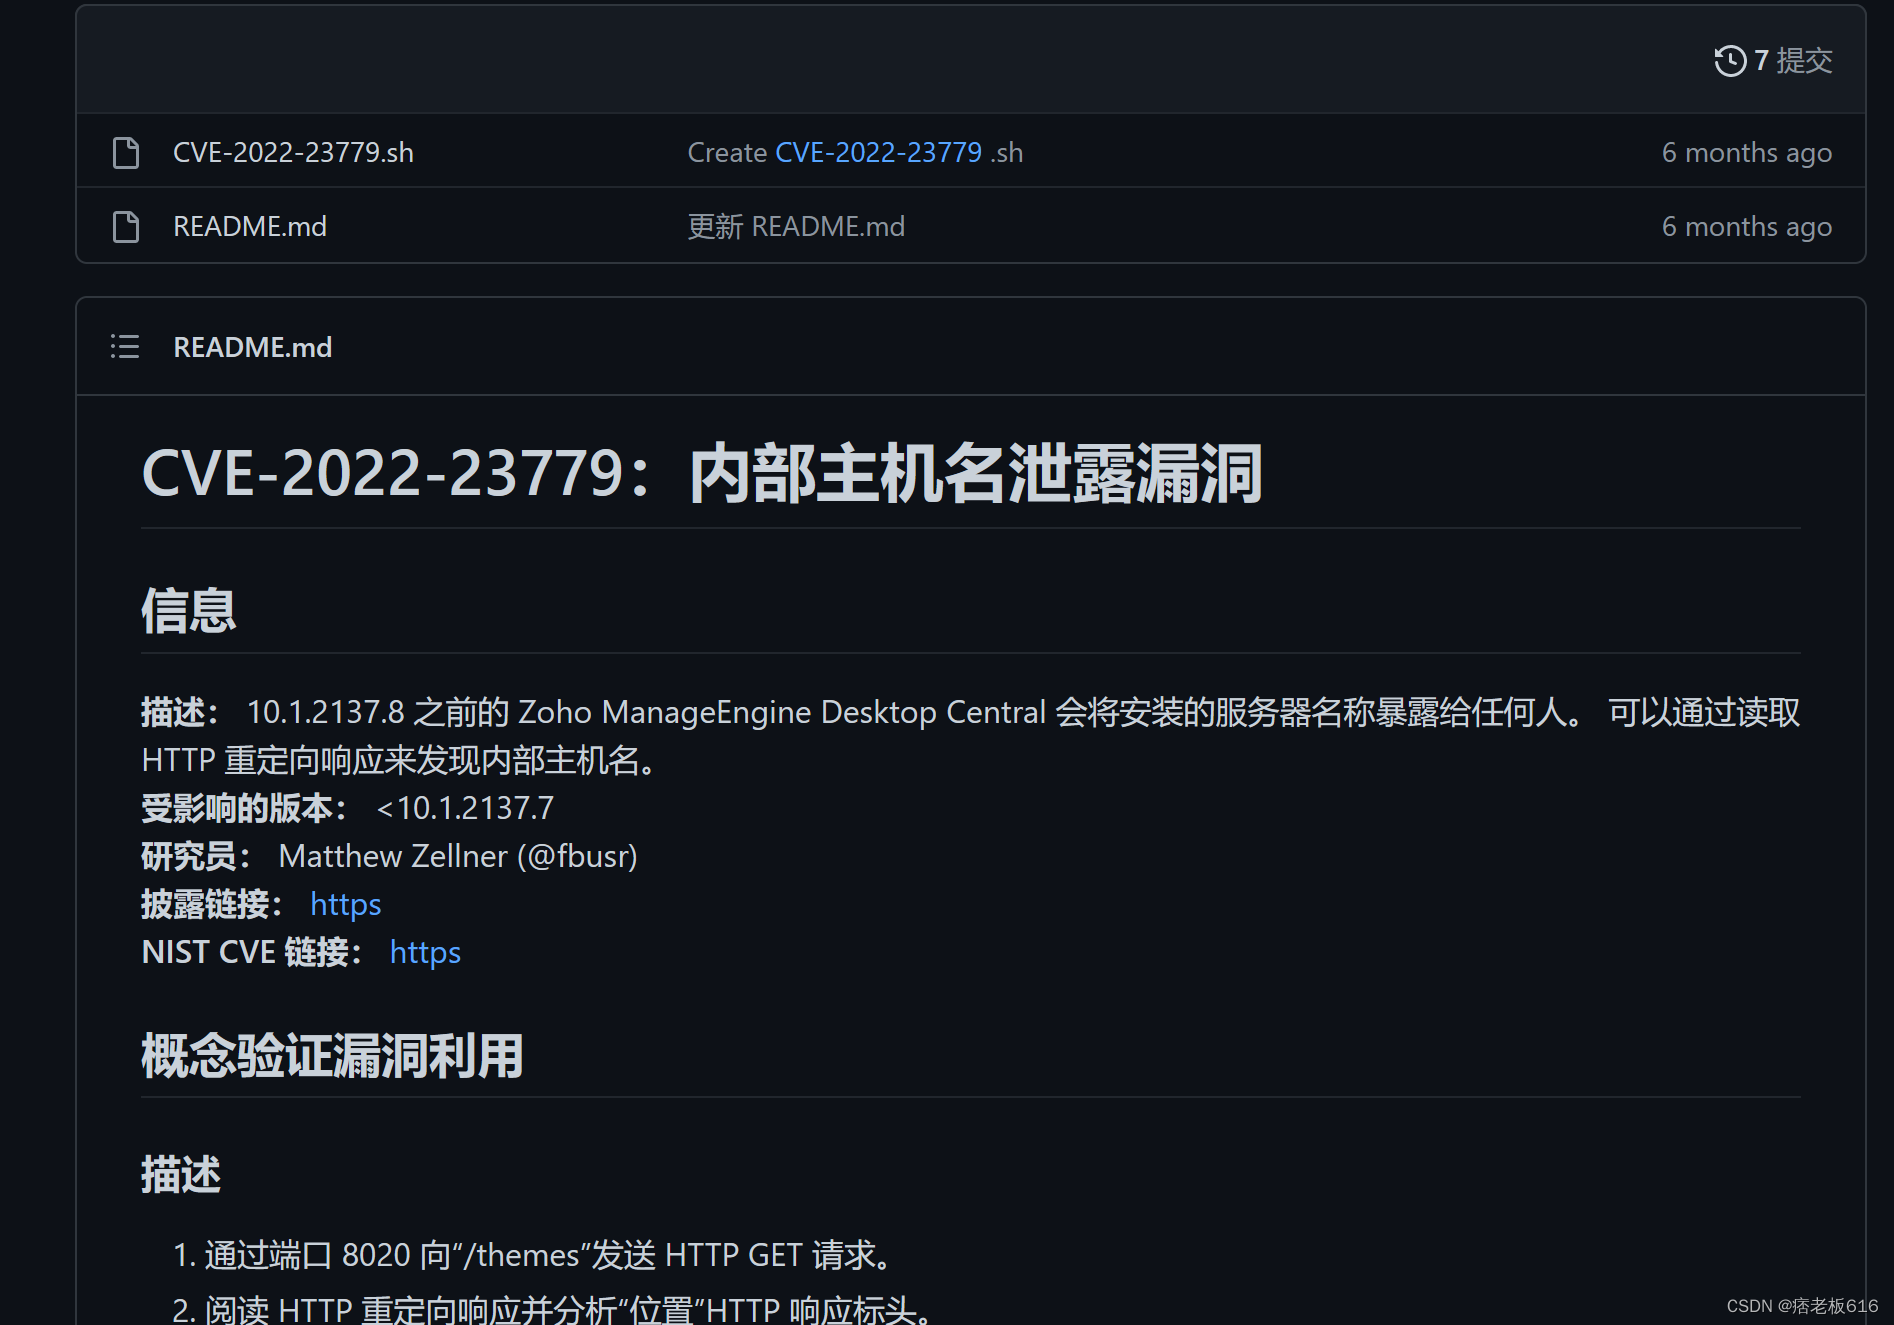Click the affected version text '<10.1.2137.7'
Image resolution: width=1894 pixels, height=1325 pixels.
point(465,808)
